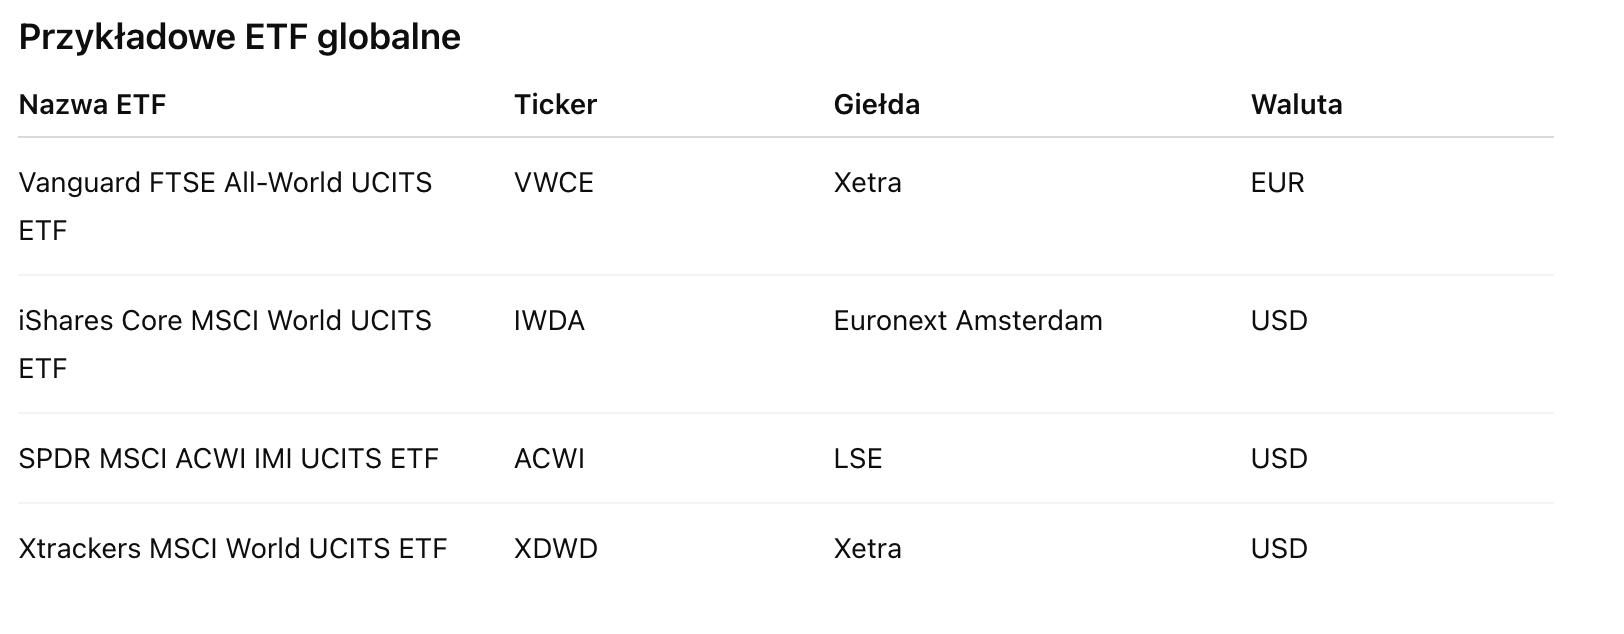Click the 'Przykładowe ETF globalne' heading
The image size is (1624, 634).
[x=240, y=37]
